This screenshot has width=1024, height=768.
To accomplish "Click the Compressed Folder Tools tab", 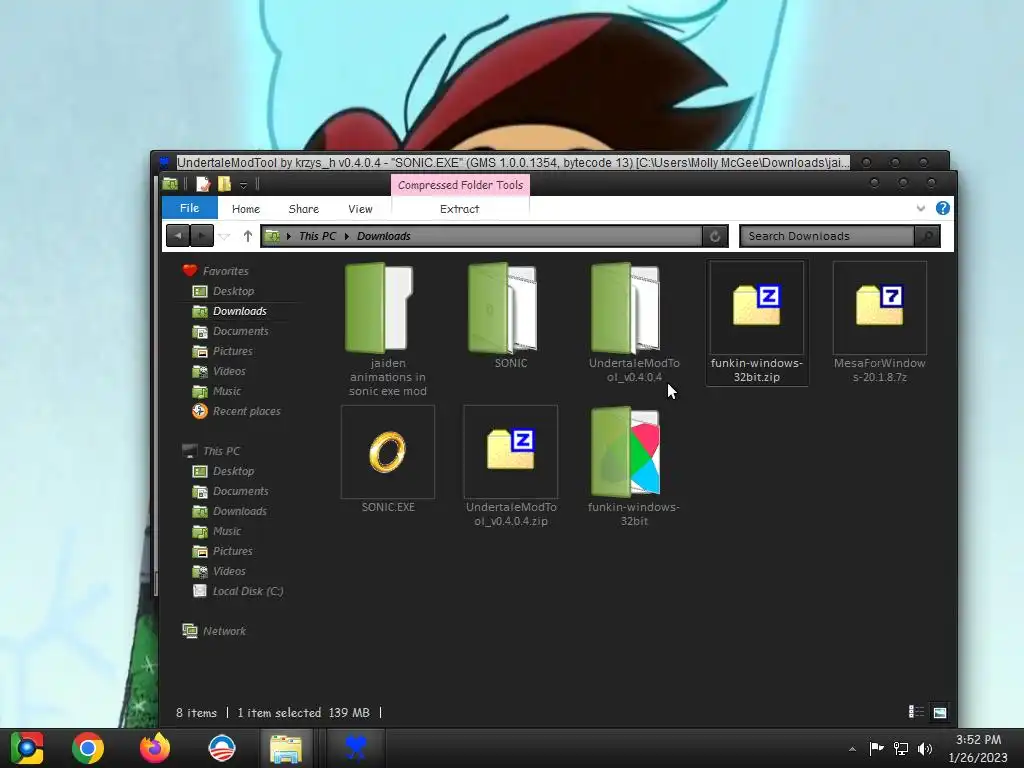I will point(460,185).
